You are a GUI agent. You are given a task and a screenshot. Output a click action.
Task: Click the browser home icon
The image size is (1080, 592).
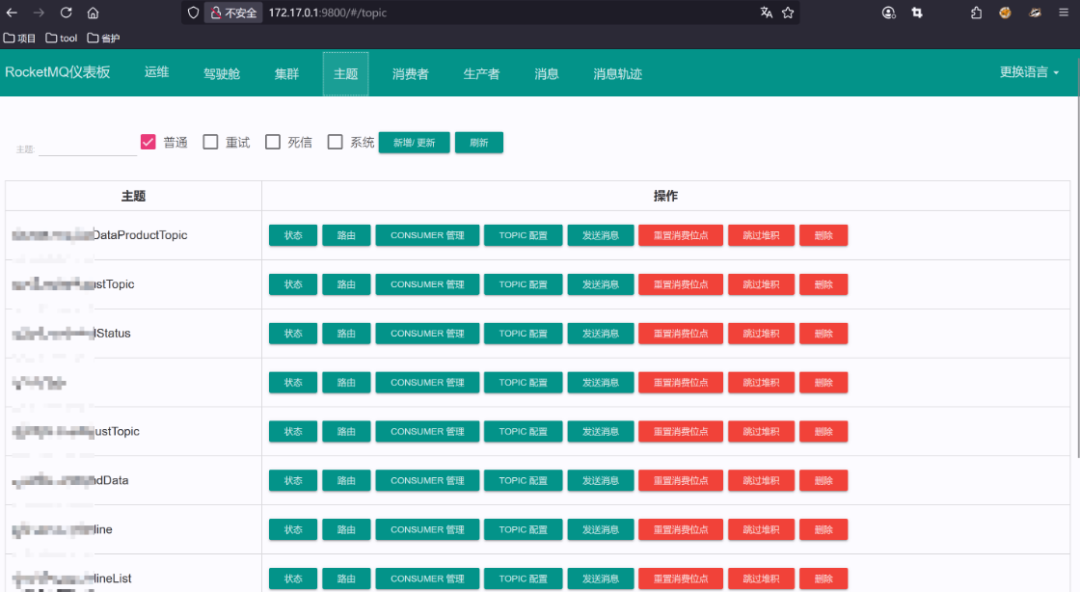pos(93,13)
